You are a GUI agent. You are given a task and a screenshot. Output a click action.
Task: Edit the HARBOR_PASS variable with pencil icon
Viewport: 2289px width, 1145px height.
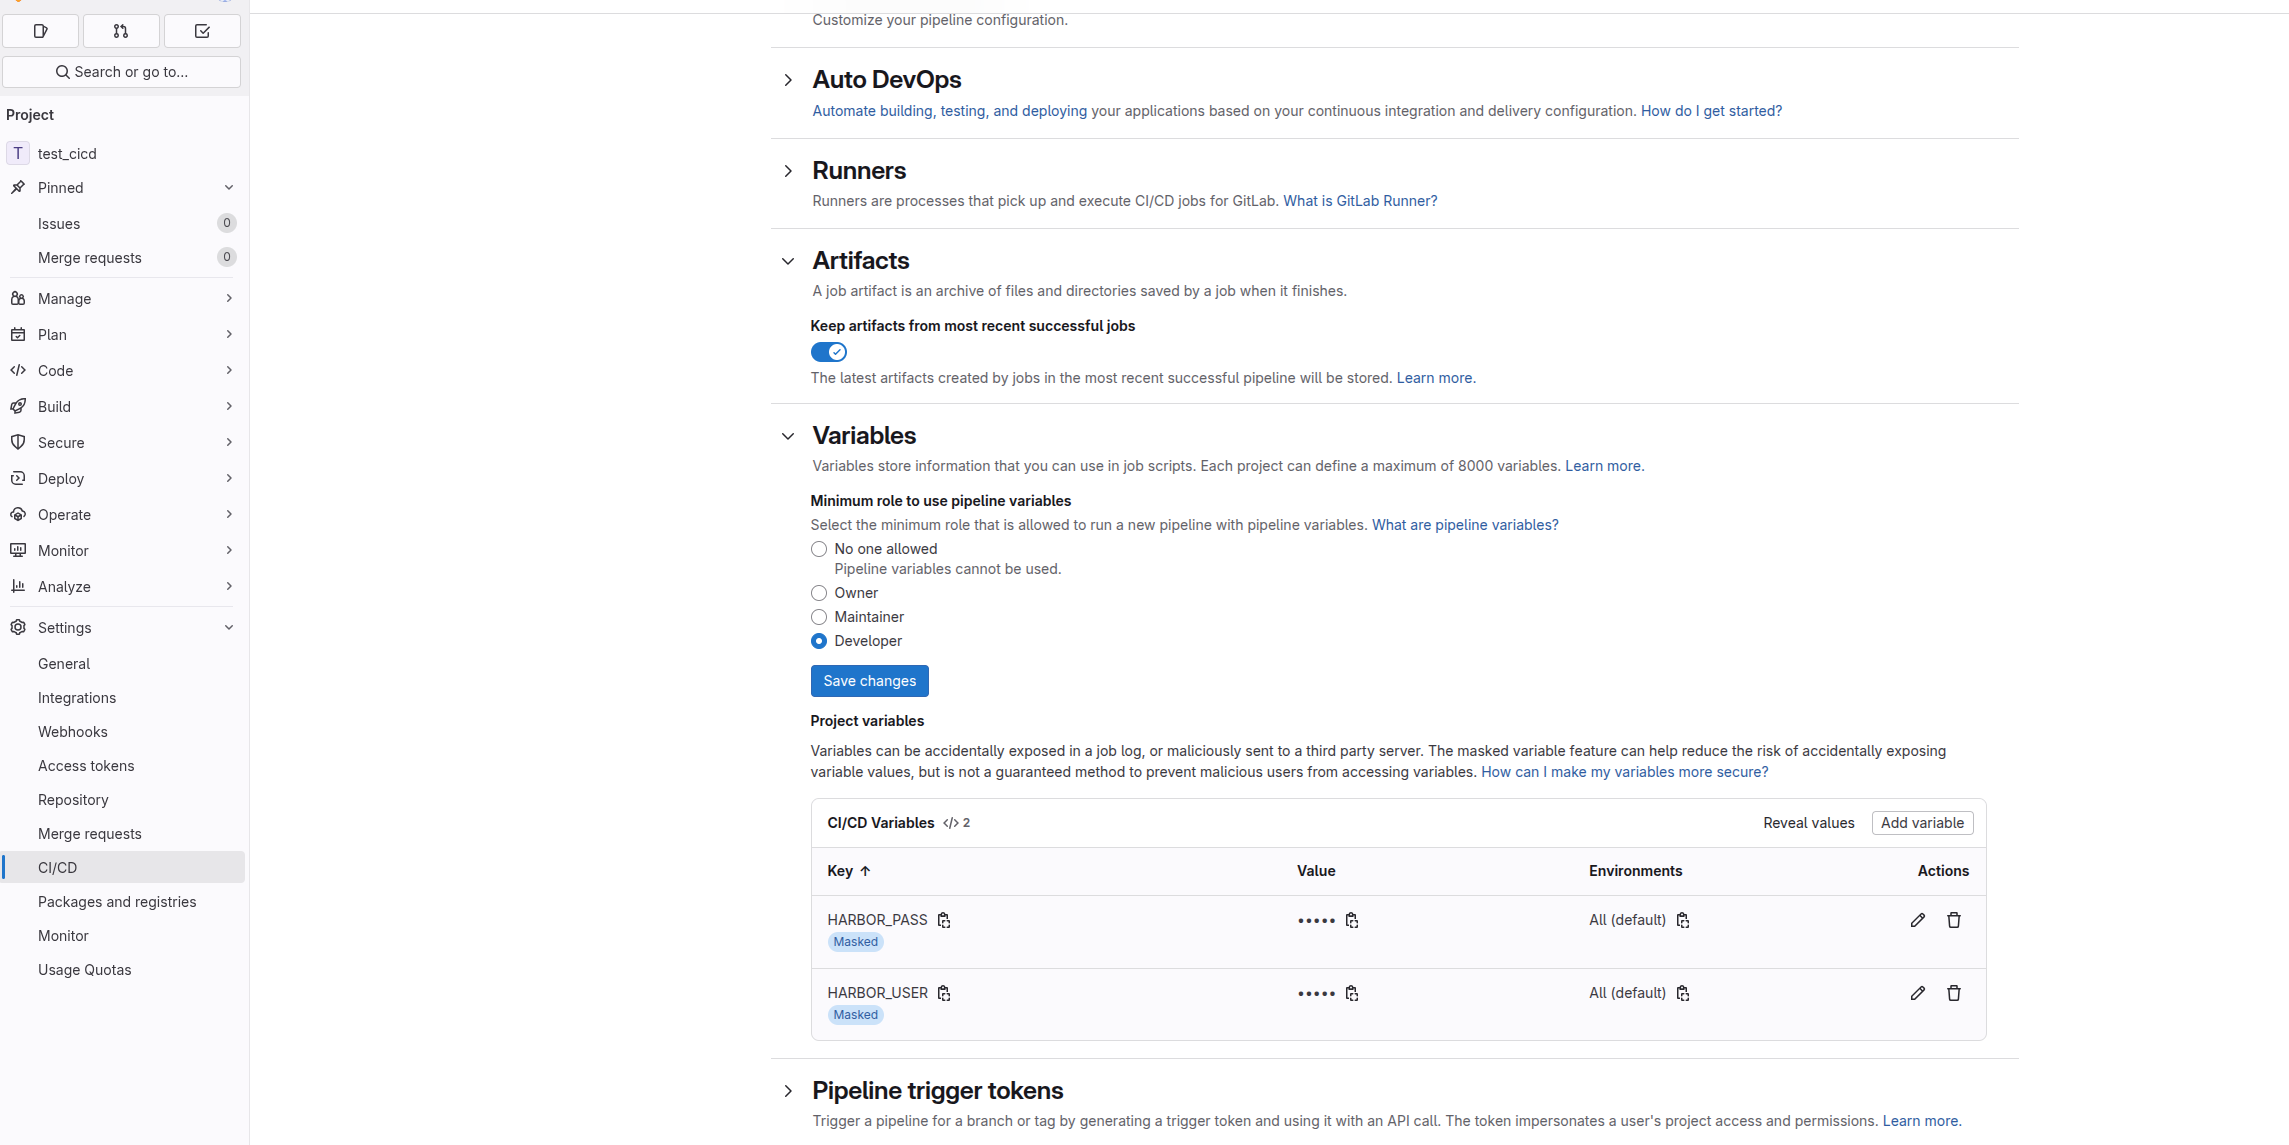[x=1917, y=920]
